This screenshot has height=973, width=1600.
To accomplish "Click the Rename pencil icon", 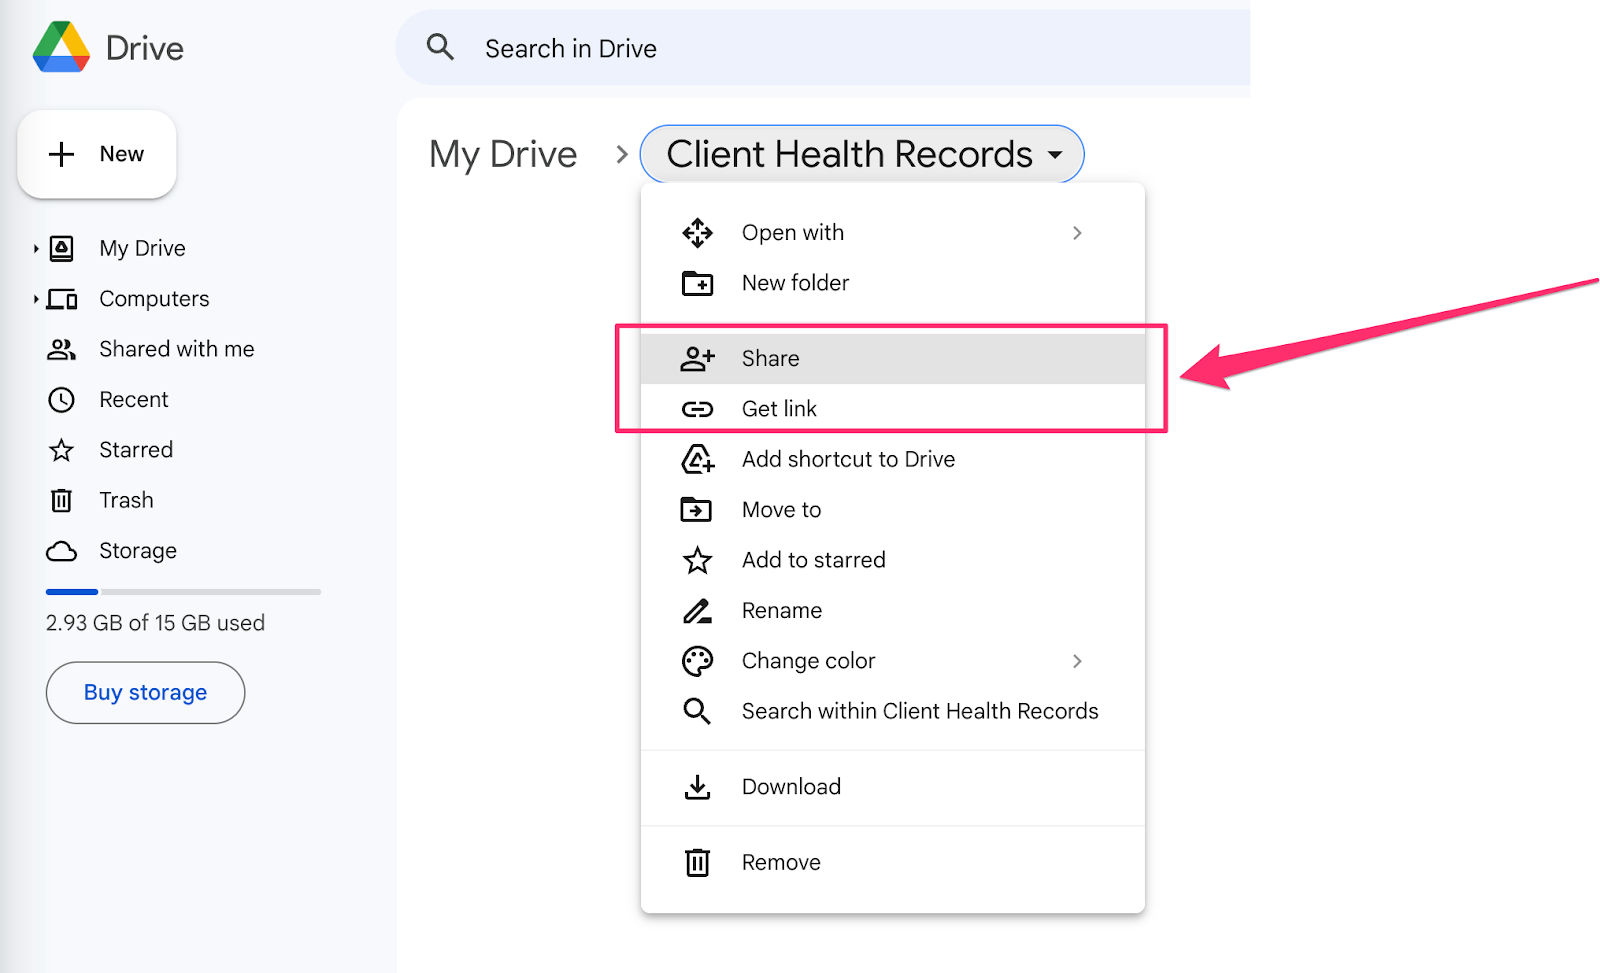I will click(x=698, y=610).
